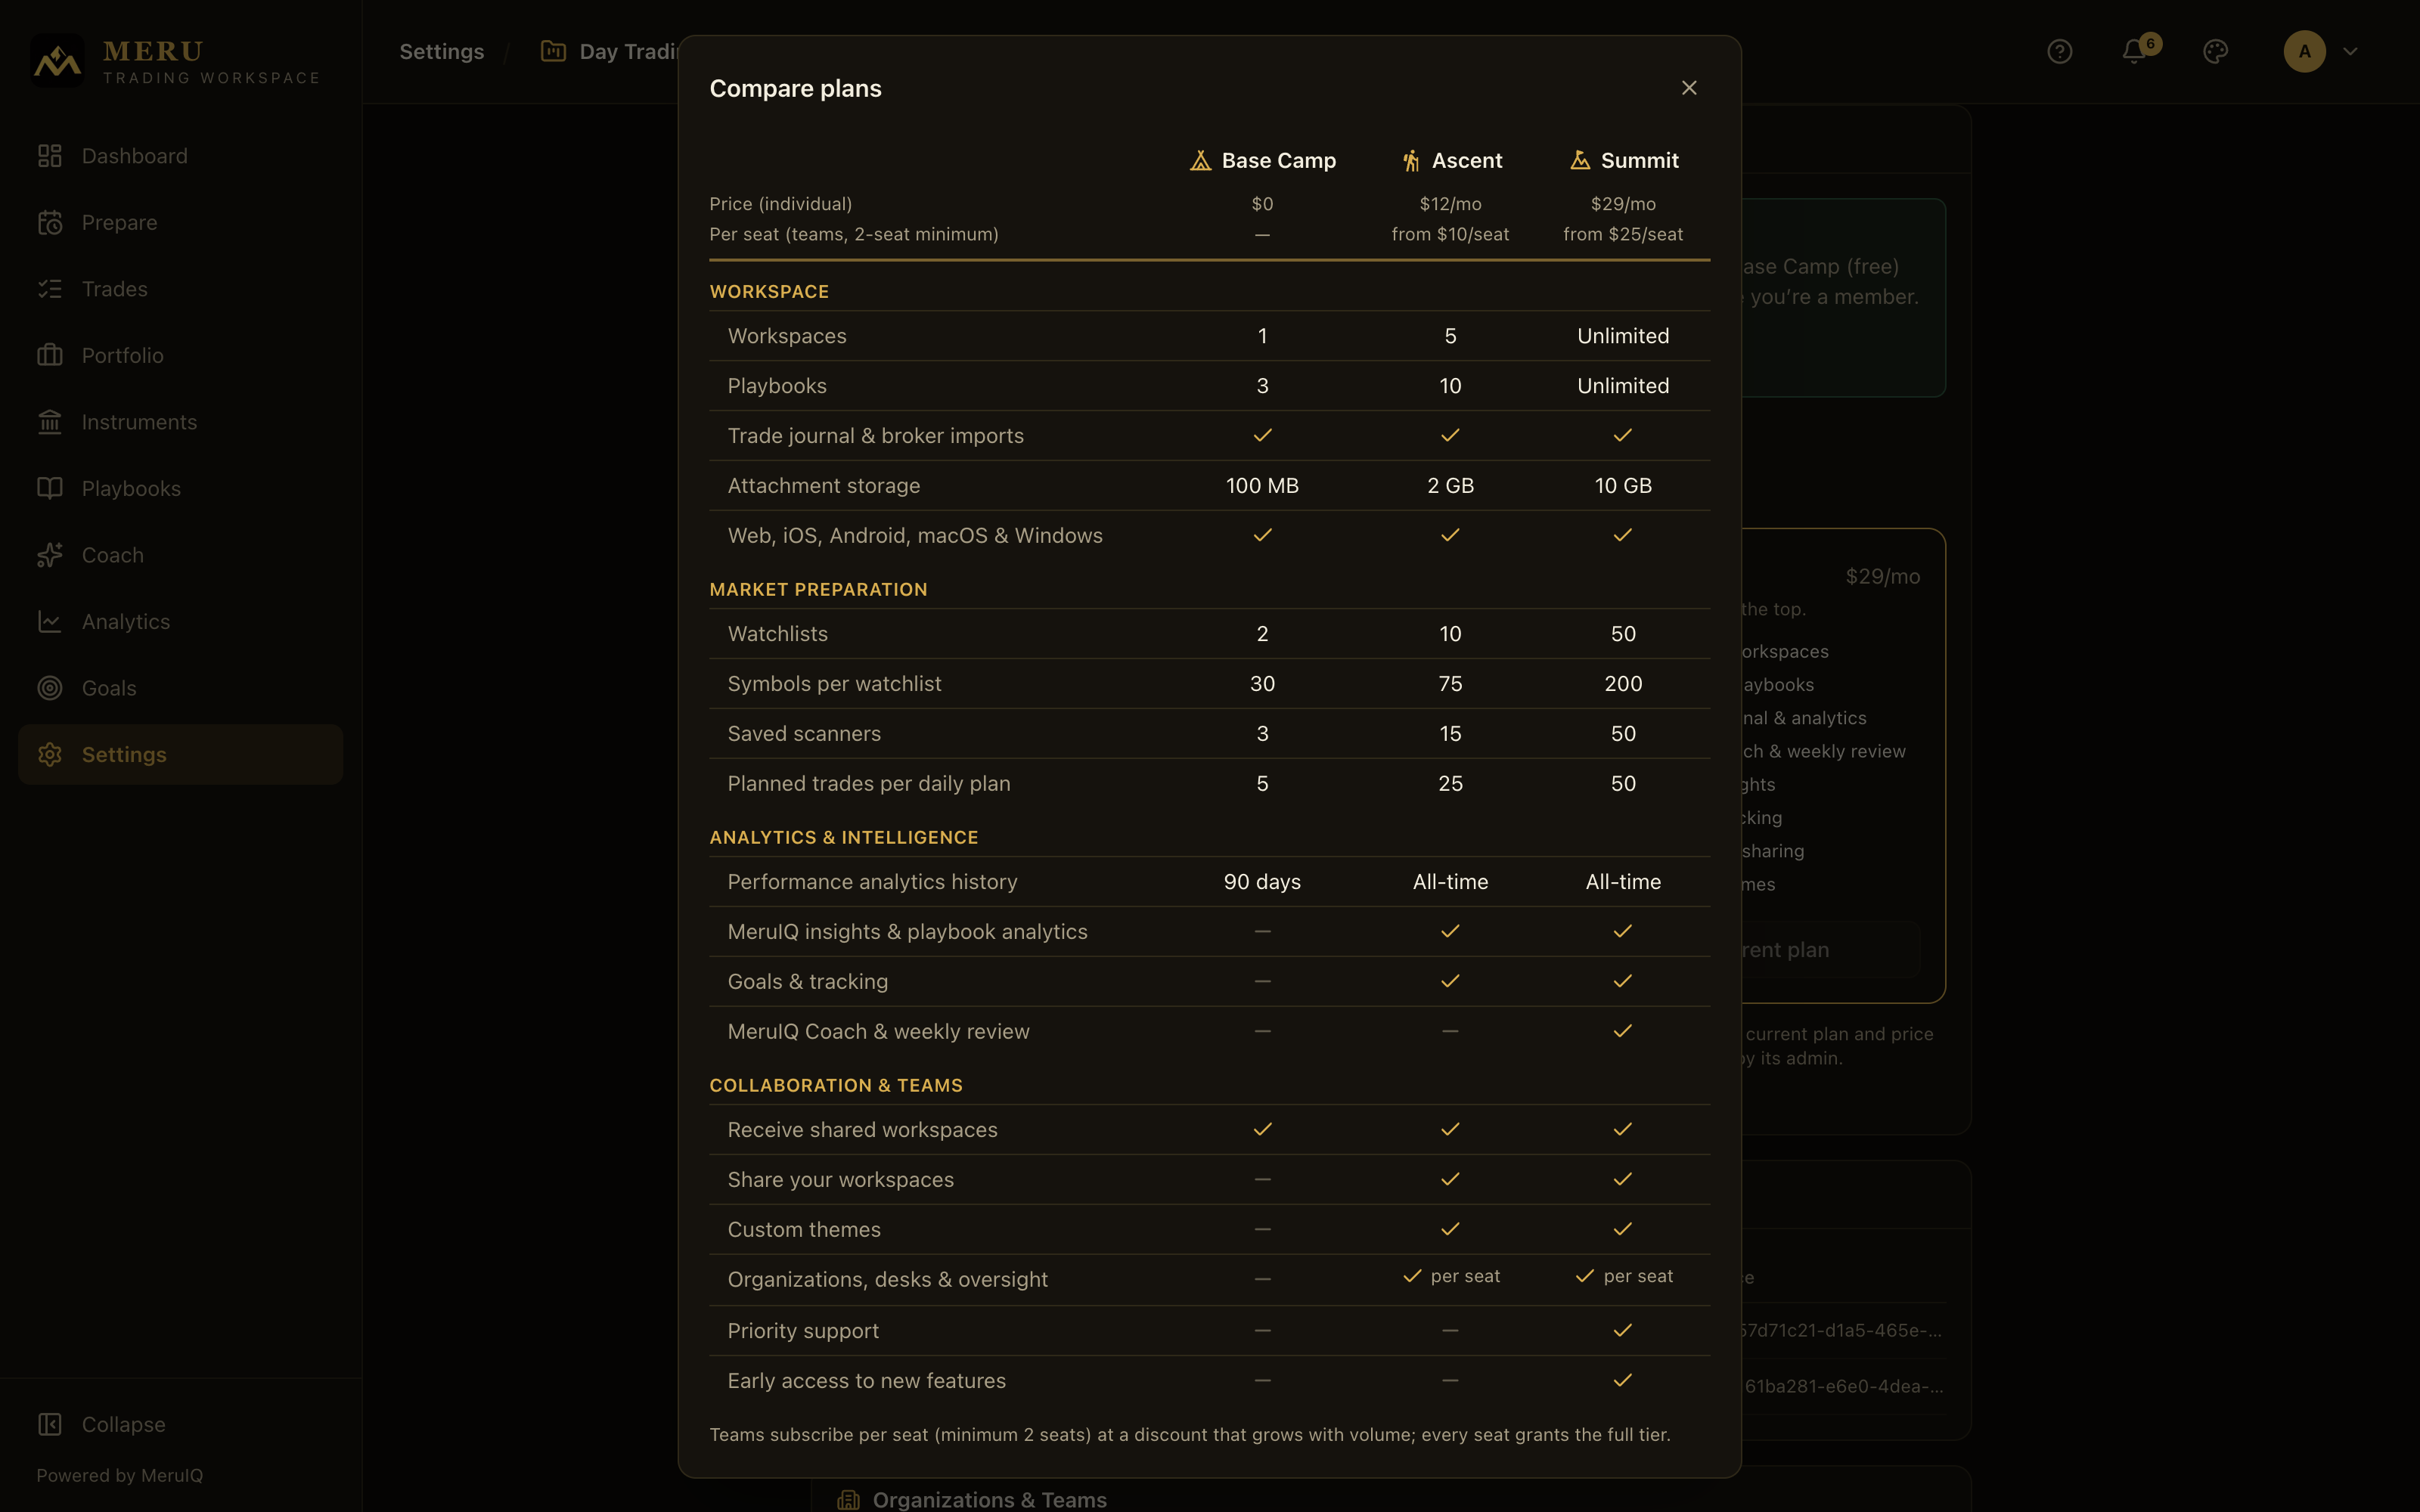Viewport: 2420px width, 1512px height.
Task: Click the Analytics label in sidebar
Action: pos(126,621)
